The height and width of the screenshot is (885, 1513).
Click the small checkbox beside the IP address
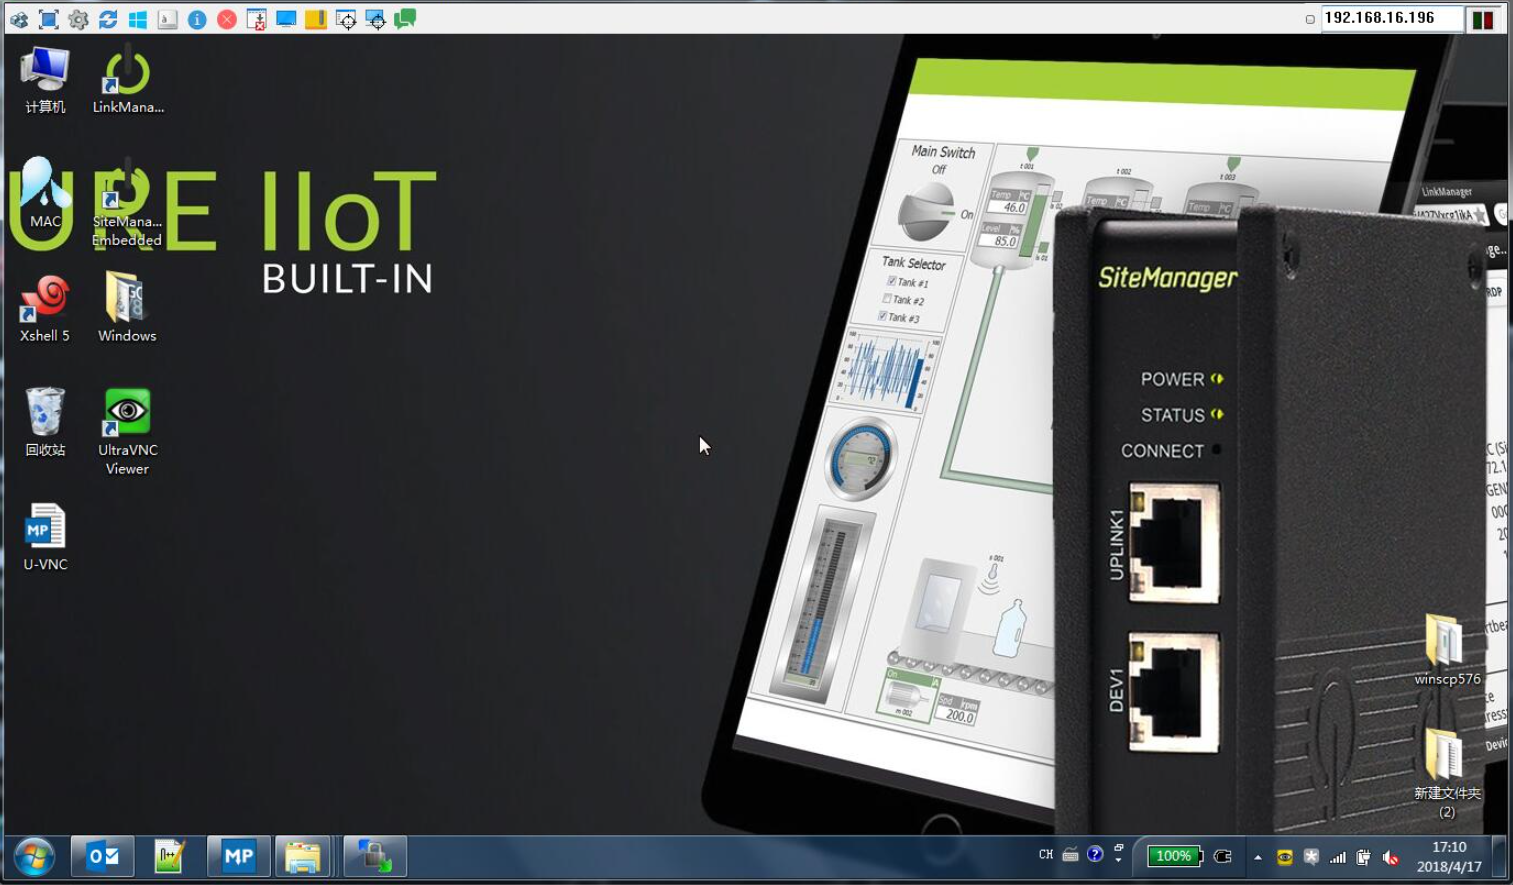tap(1310, 19)
